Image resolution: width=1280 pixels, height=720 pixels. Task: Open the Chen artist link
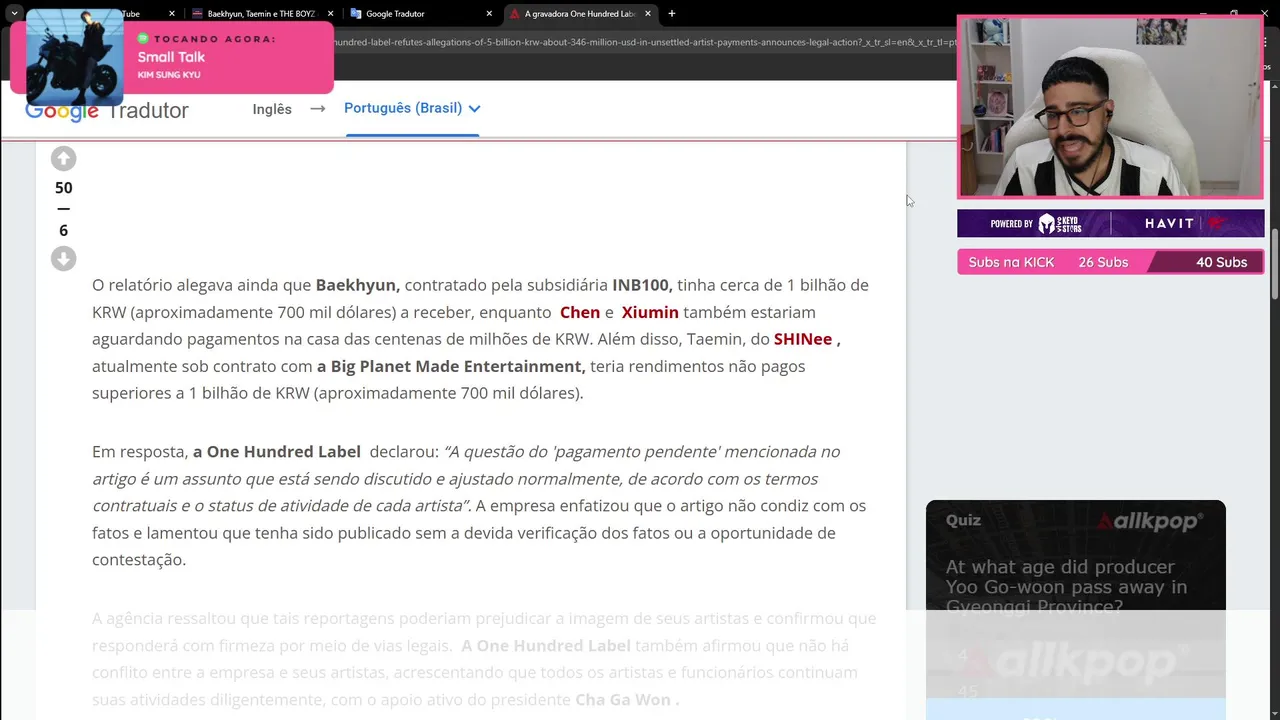click(x=580, y=312)
